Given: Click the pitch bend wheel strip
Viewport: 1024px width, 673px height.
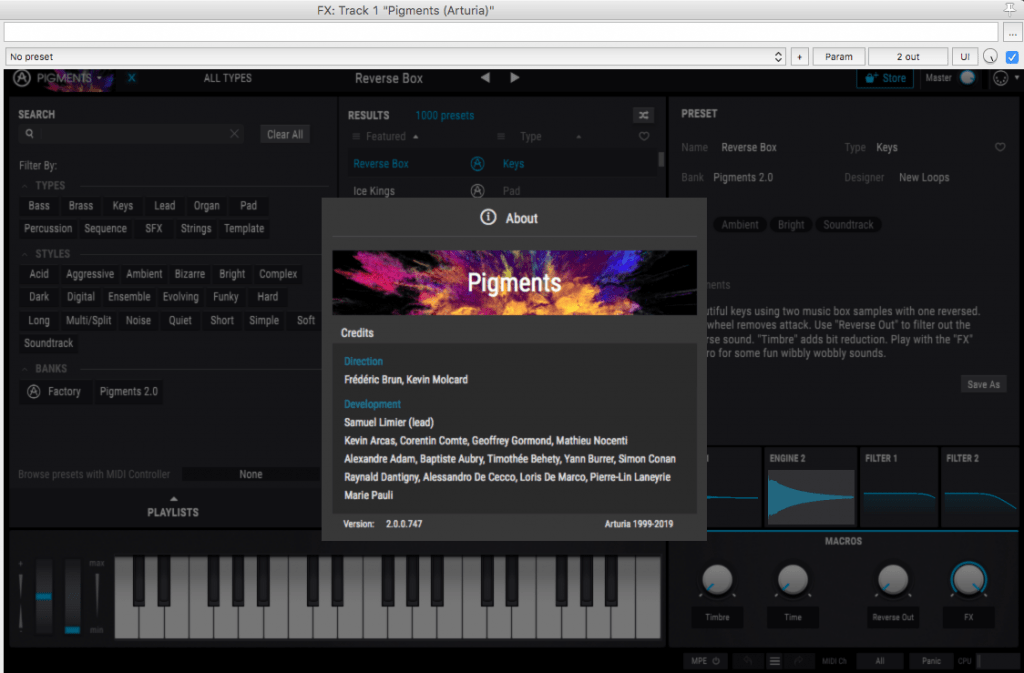Looking at the screenshot, I should click(x=44, y=595).
